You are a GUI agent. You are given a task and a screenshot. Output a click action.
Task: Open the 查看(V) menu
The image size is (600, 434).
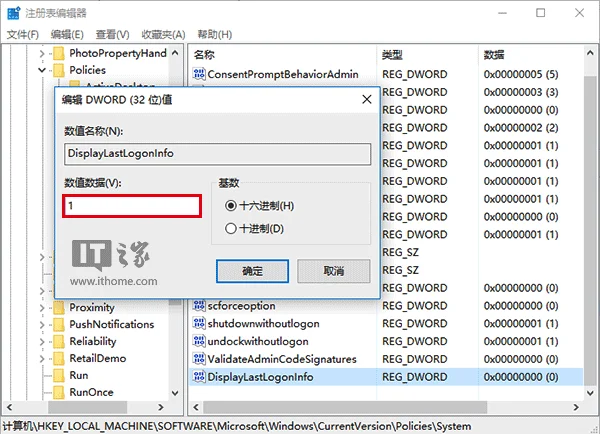coord(112,34)
